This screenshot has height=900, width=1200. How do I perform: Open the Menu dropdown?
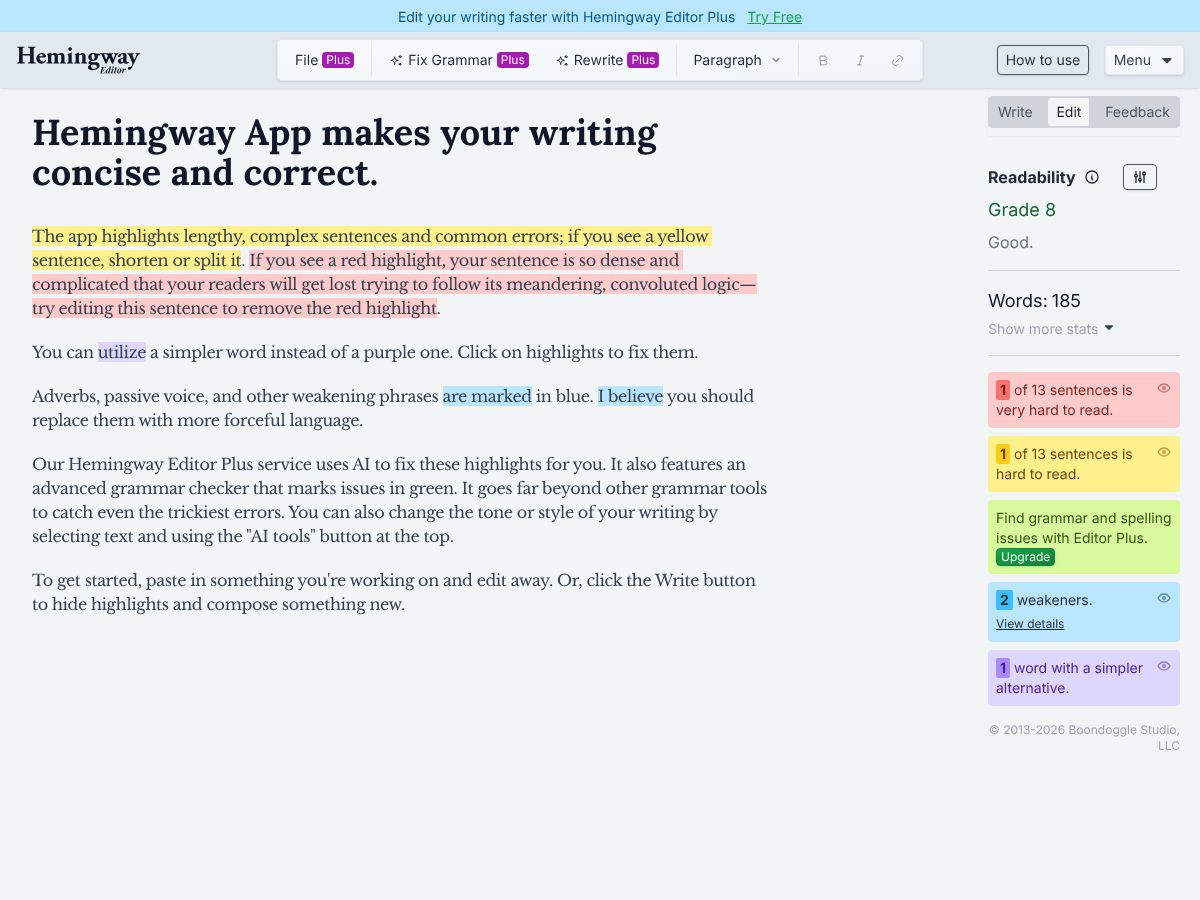(1144, 60)
